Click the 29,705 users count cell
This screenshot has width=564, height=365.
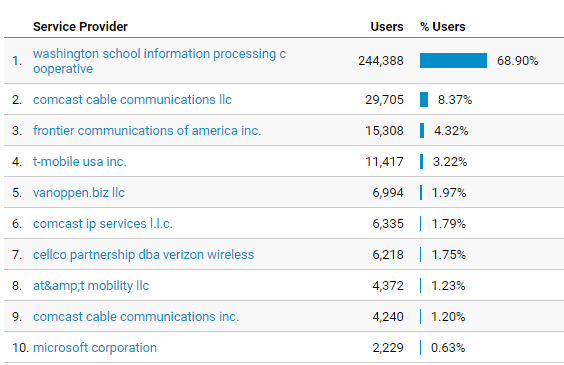tap(385, 100)
